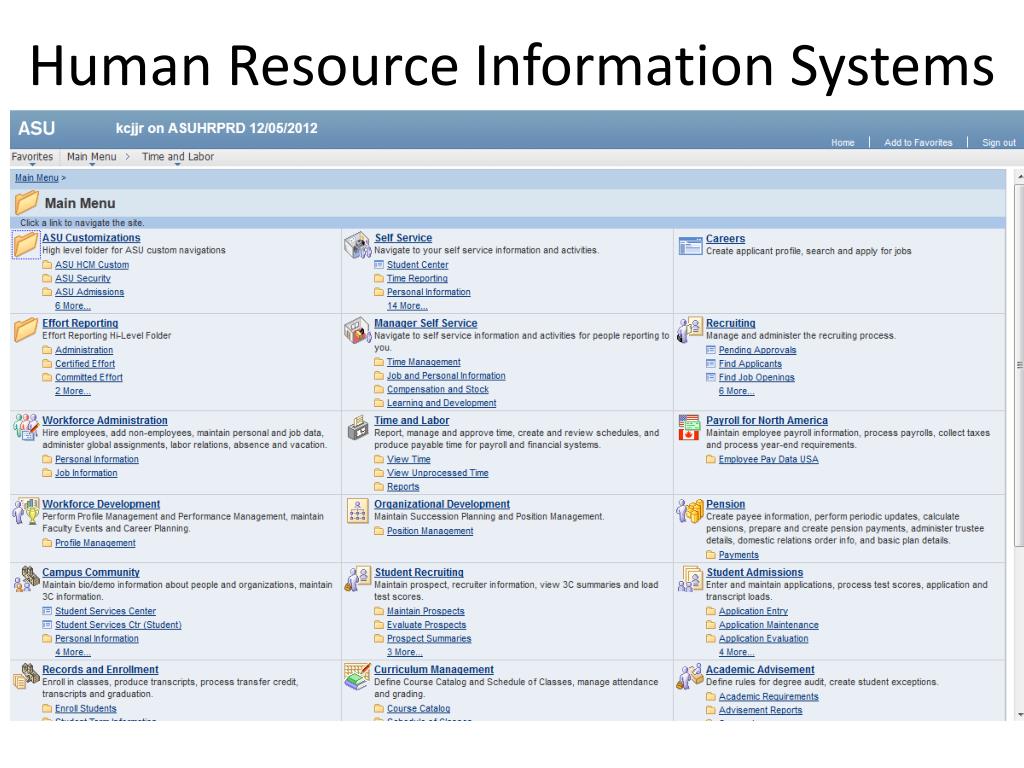Open the ASU Security link

click(x=83, y=278)
